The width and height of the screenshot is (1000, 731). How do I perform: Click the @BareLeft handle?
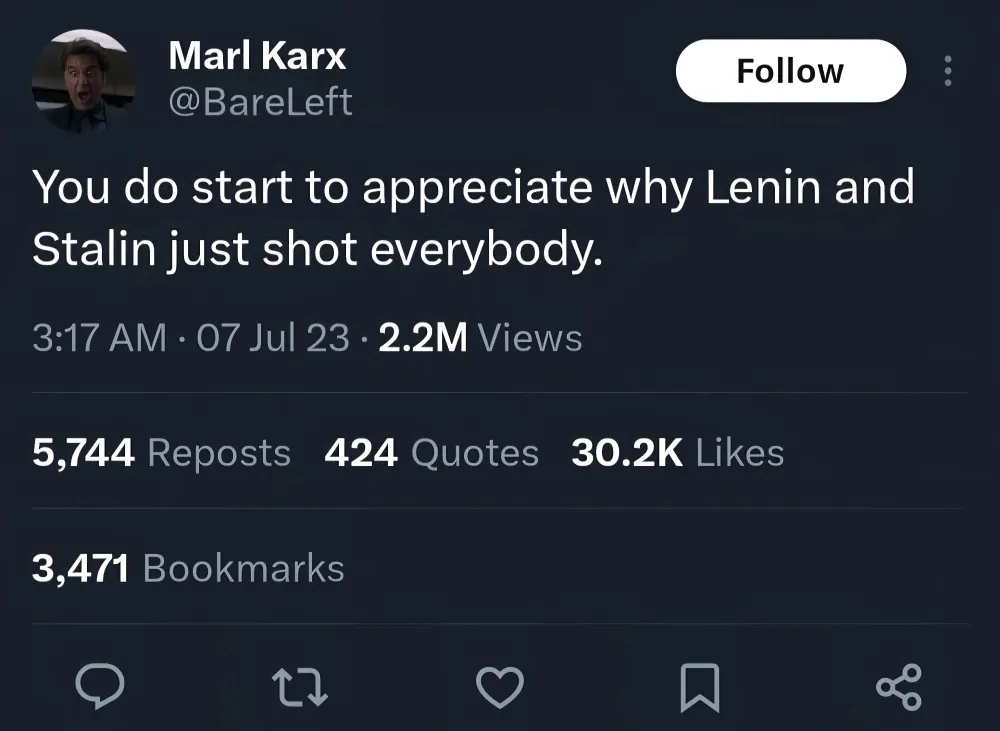[260, 101]
